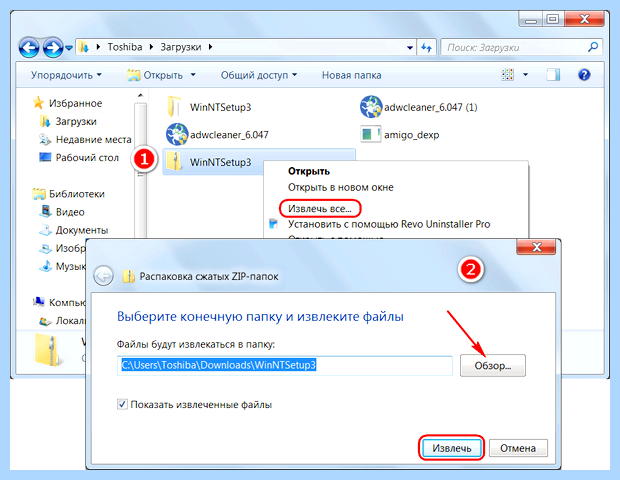The height and width of the screenshot is (480, 620).
Task: Click the Explorer back navigation arrow
Action: click(x=29, y=47)
